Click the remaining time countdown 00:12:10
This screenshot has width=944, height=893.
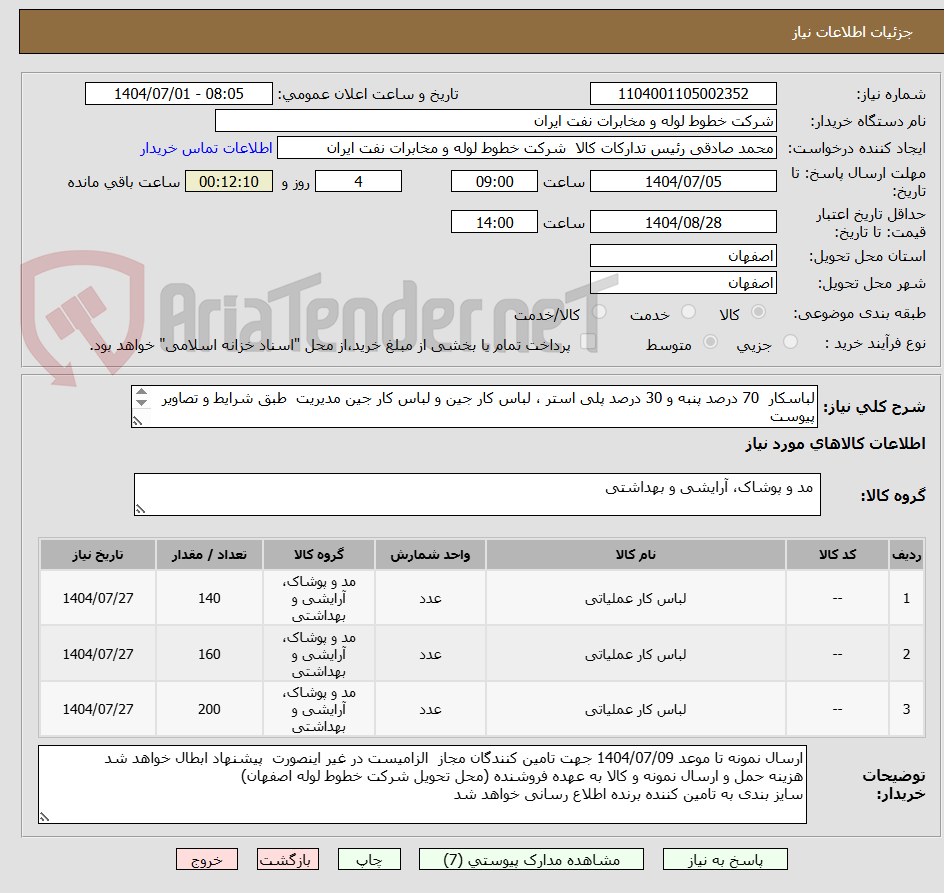click(229, 181)
